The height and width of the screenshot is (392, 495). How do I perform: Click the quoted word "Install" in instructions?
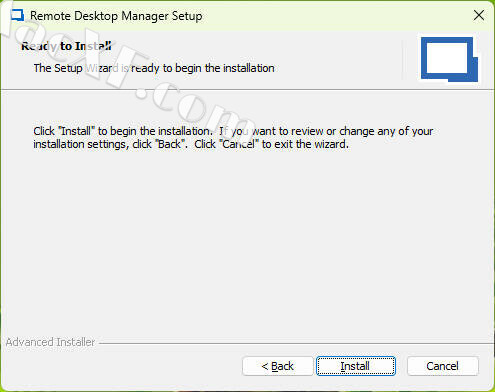(76, 131)
